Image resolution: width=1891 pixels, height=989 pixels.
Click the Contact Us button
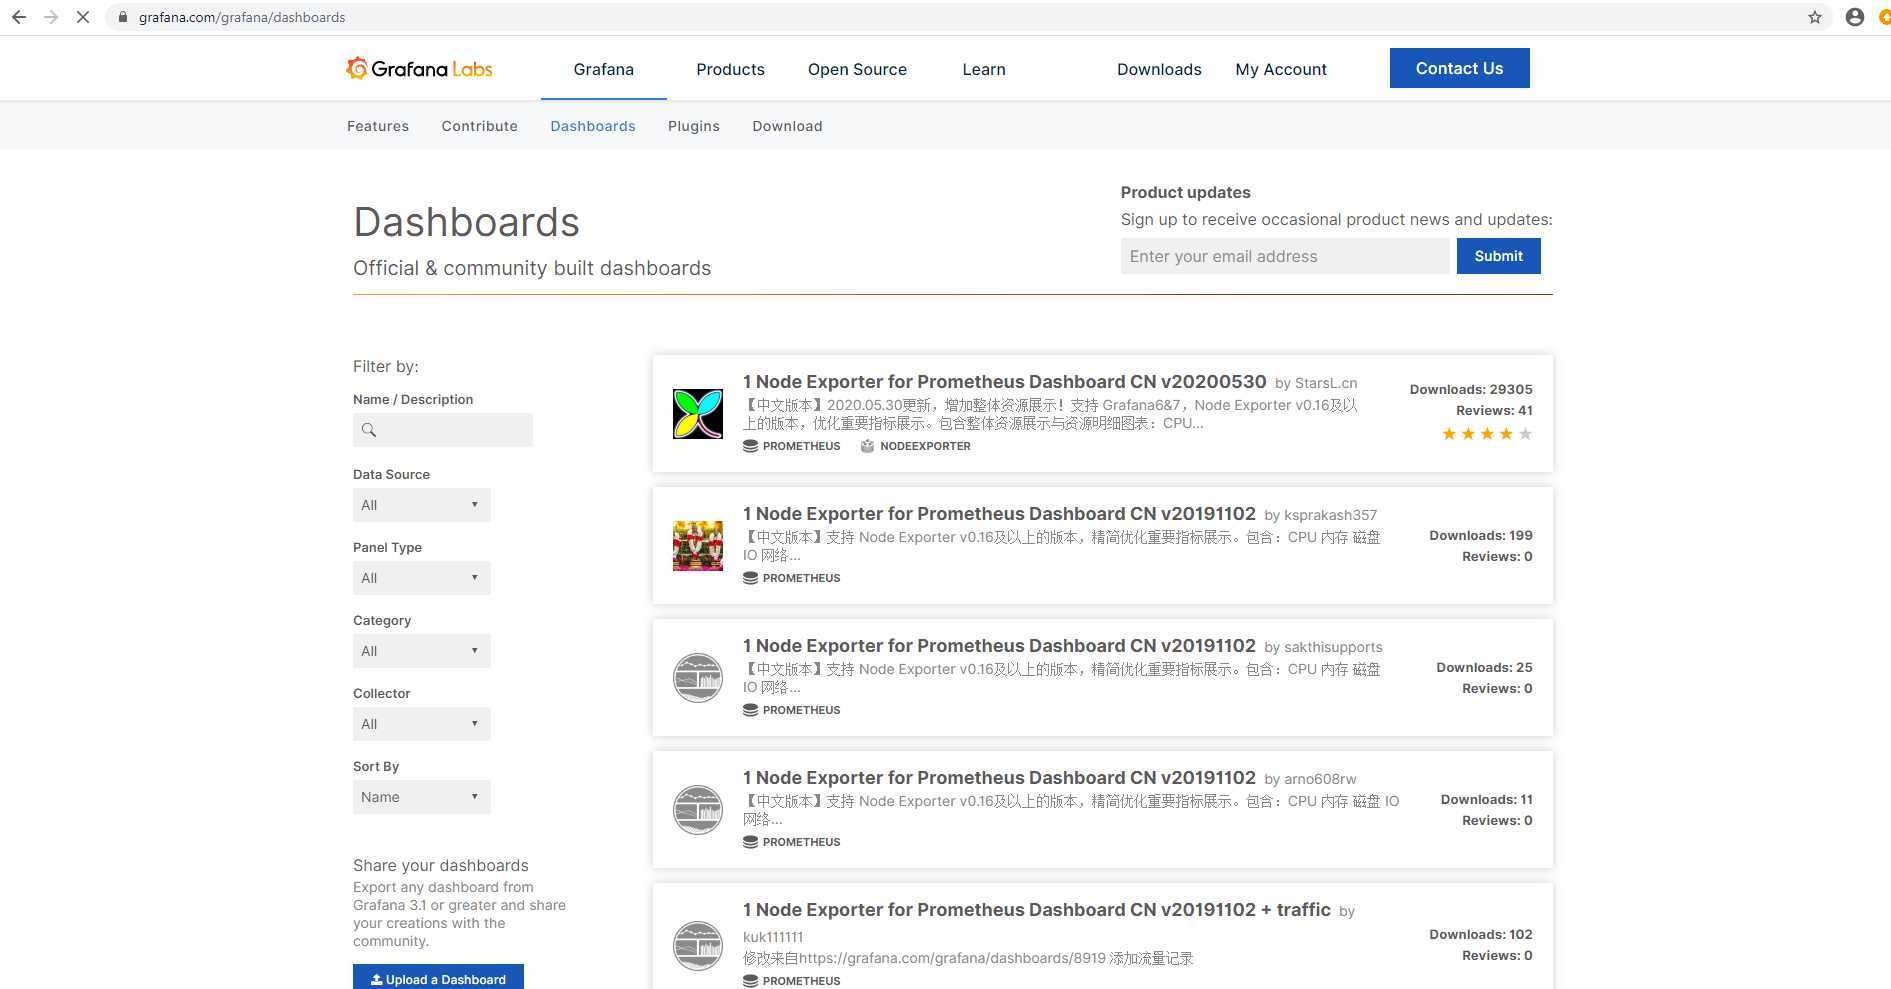click(x=1459, y=68)
